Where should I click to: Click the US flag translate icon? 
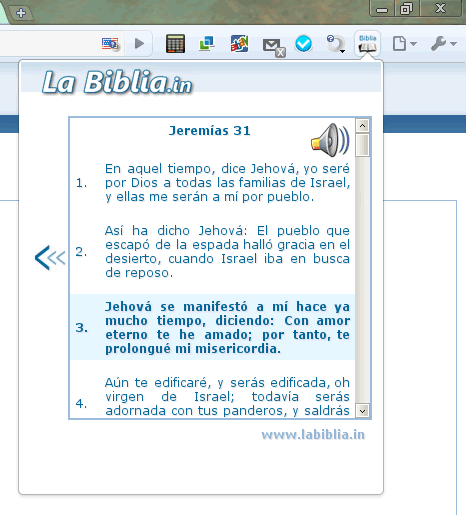pyautogui.click(x=110, y=44)
